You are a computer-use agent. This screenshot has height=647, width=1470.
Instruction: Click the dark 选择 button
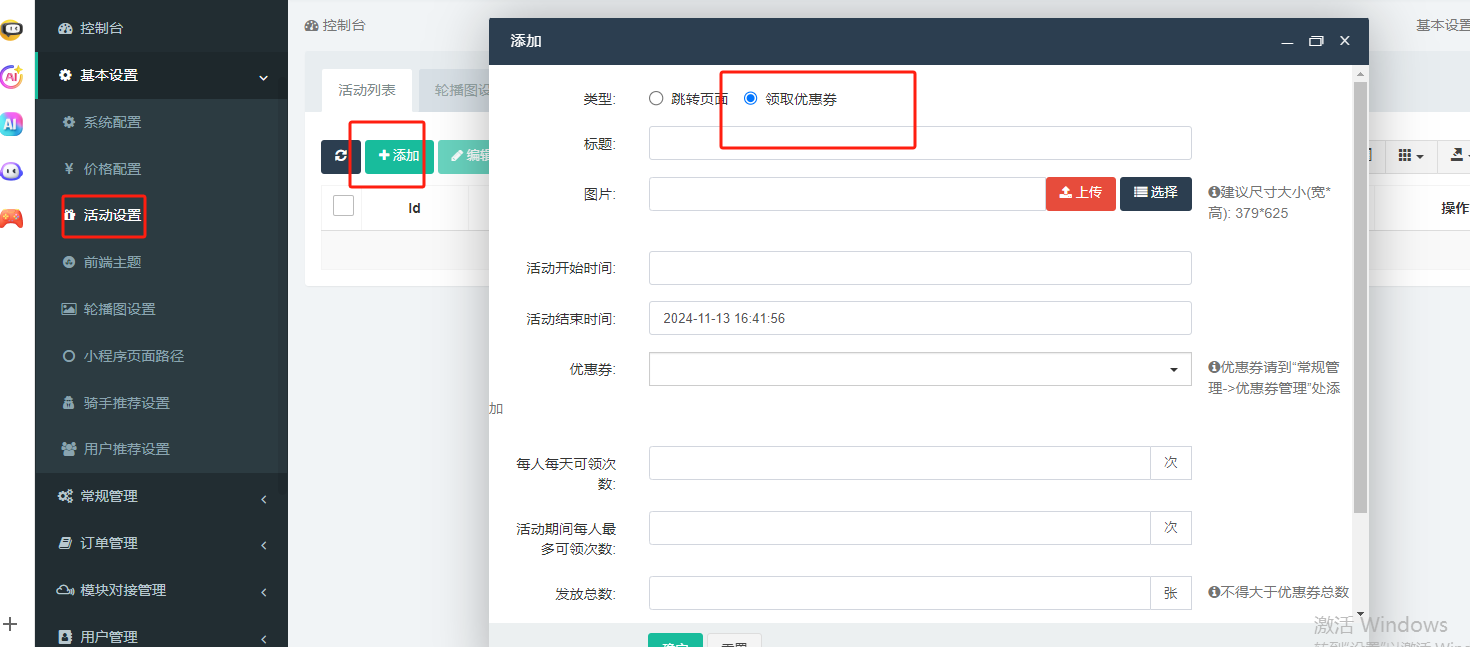[x=1156, y=193]
